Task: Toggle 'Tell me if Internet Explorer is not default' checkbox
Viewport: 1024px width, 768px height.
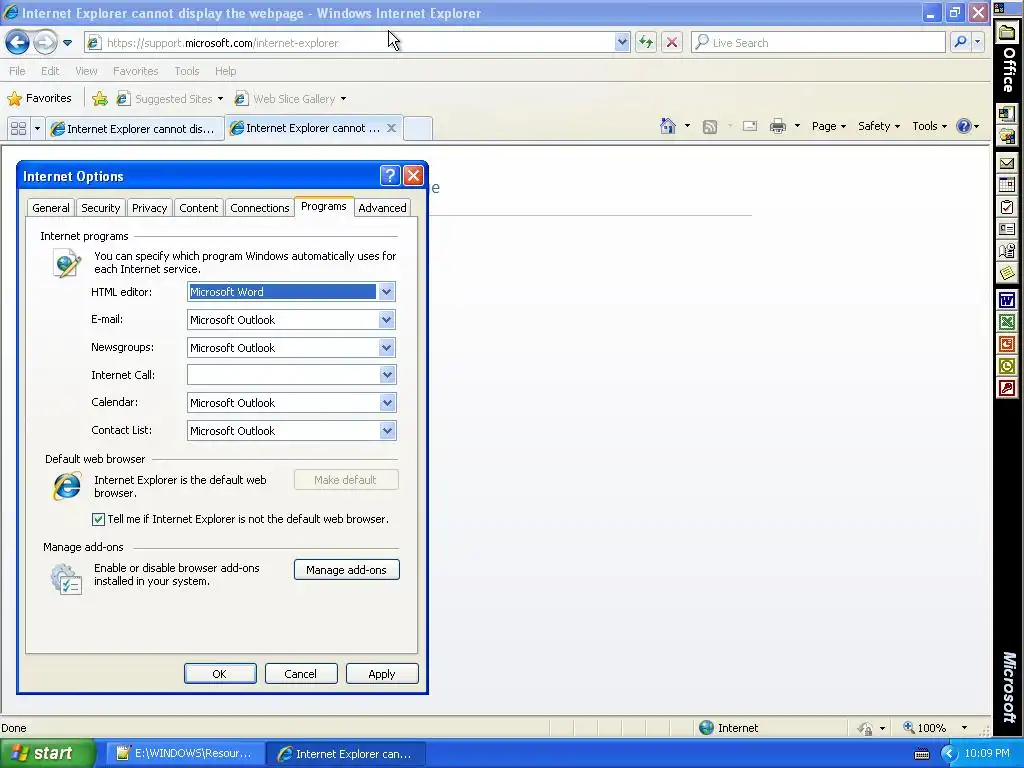Action: [98, 519]
